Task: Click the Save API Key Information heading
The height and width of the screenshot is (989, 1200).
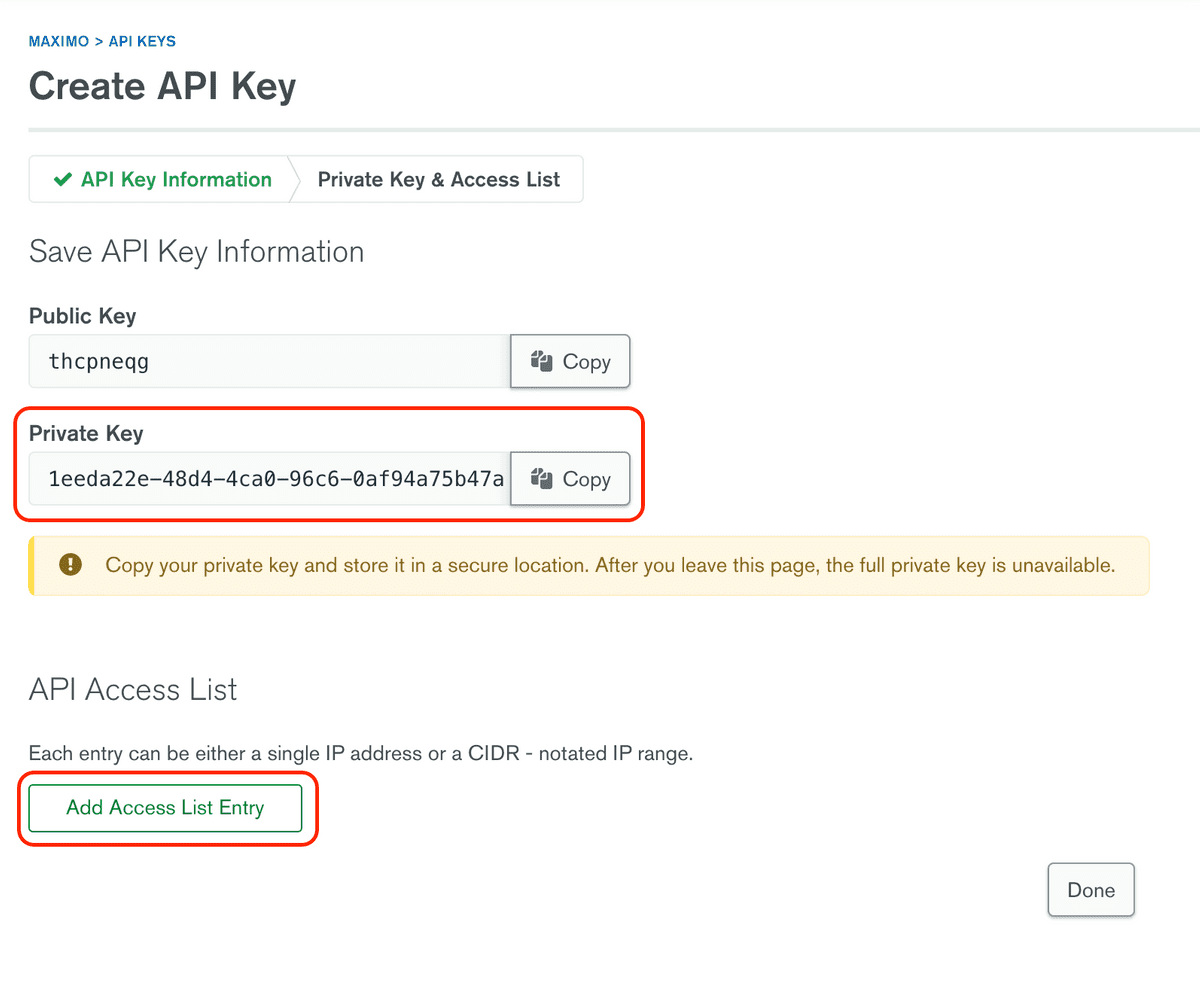Action: 196,251
